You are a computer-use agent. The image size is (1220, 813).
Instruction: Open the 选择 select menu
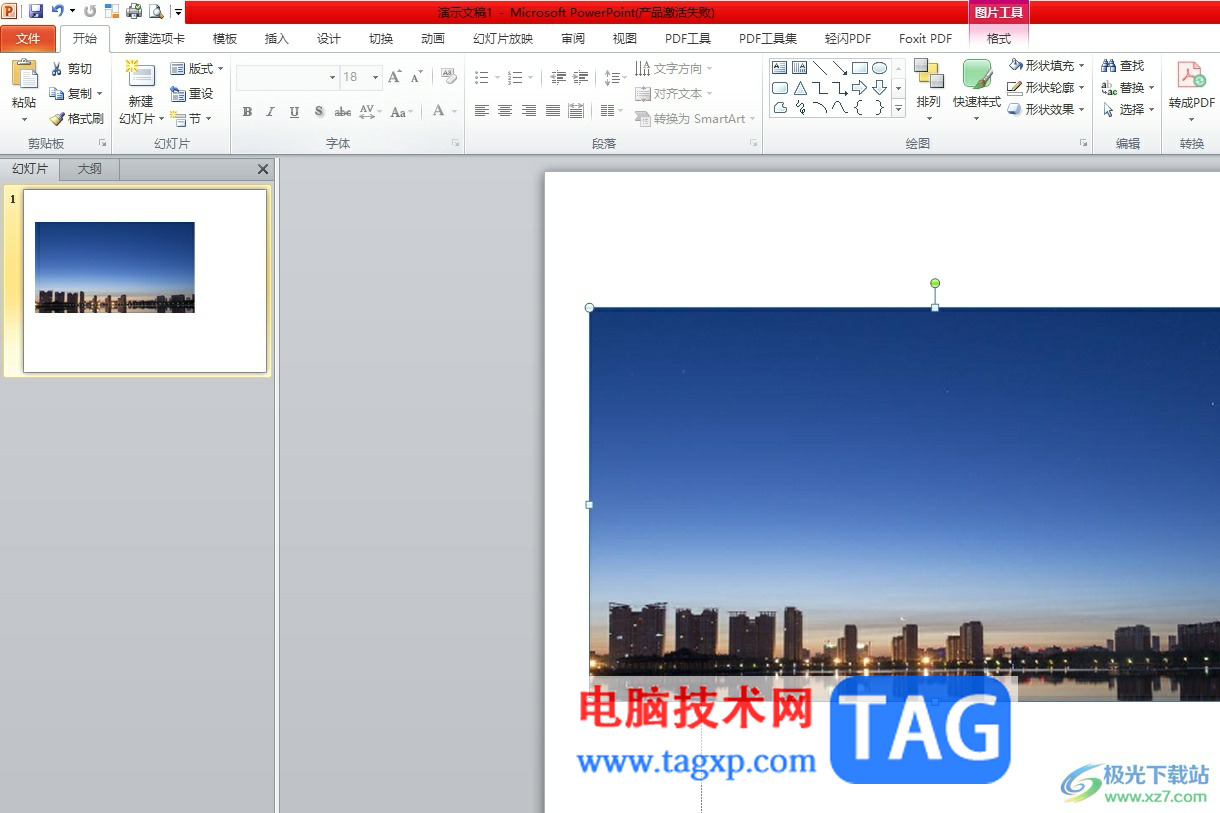pyautogui.click(x=1128, y=110)
